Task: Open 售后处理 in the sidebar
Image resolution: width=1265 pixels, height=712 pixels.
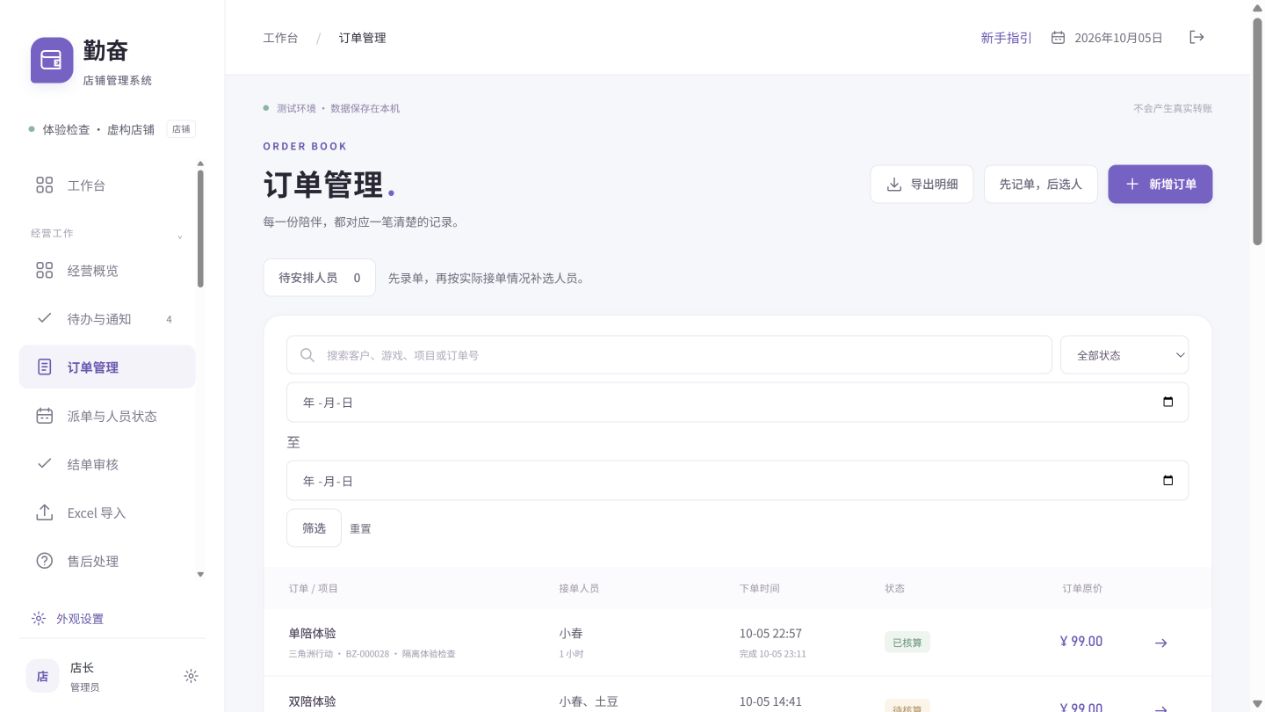Action: click(x=107, y=561)
